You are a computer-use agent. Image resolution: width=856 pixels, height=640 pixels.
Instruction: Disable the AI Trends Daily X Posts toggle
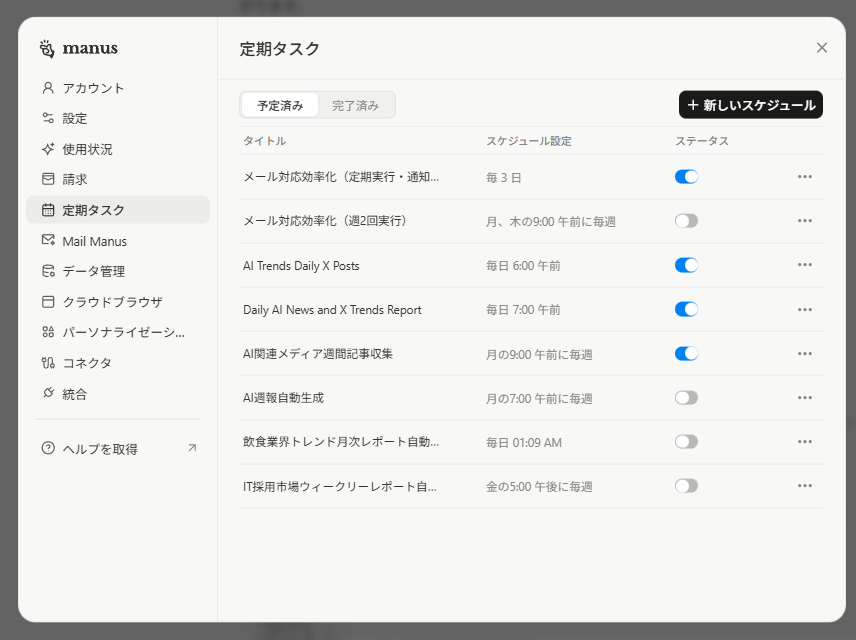point(686,265)
